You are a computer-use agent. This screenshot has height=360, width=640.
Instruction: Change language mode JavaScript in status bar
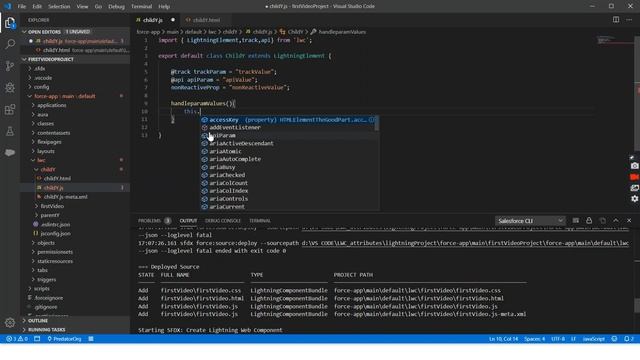tap(593, 339)
